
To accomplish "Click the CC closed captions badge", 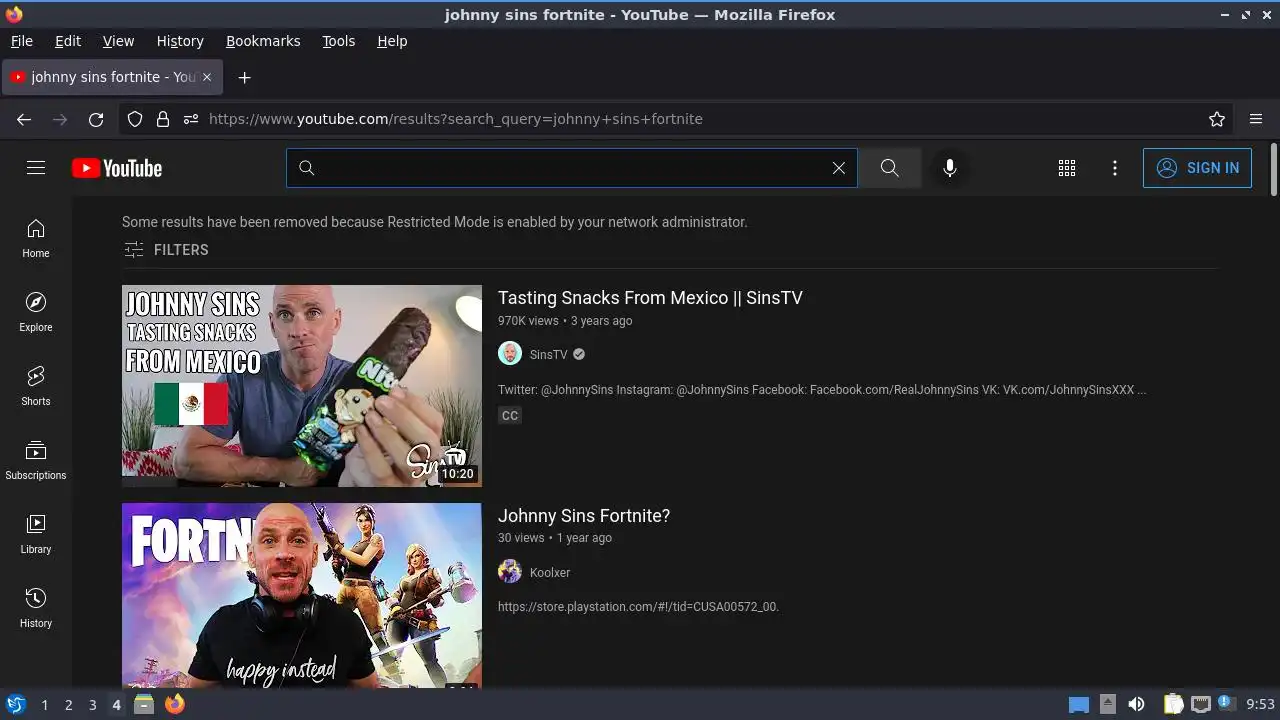I will tap(510, 416).
